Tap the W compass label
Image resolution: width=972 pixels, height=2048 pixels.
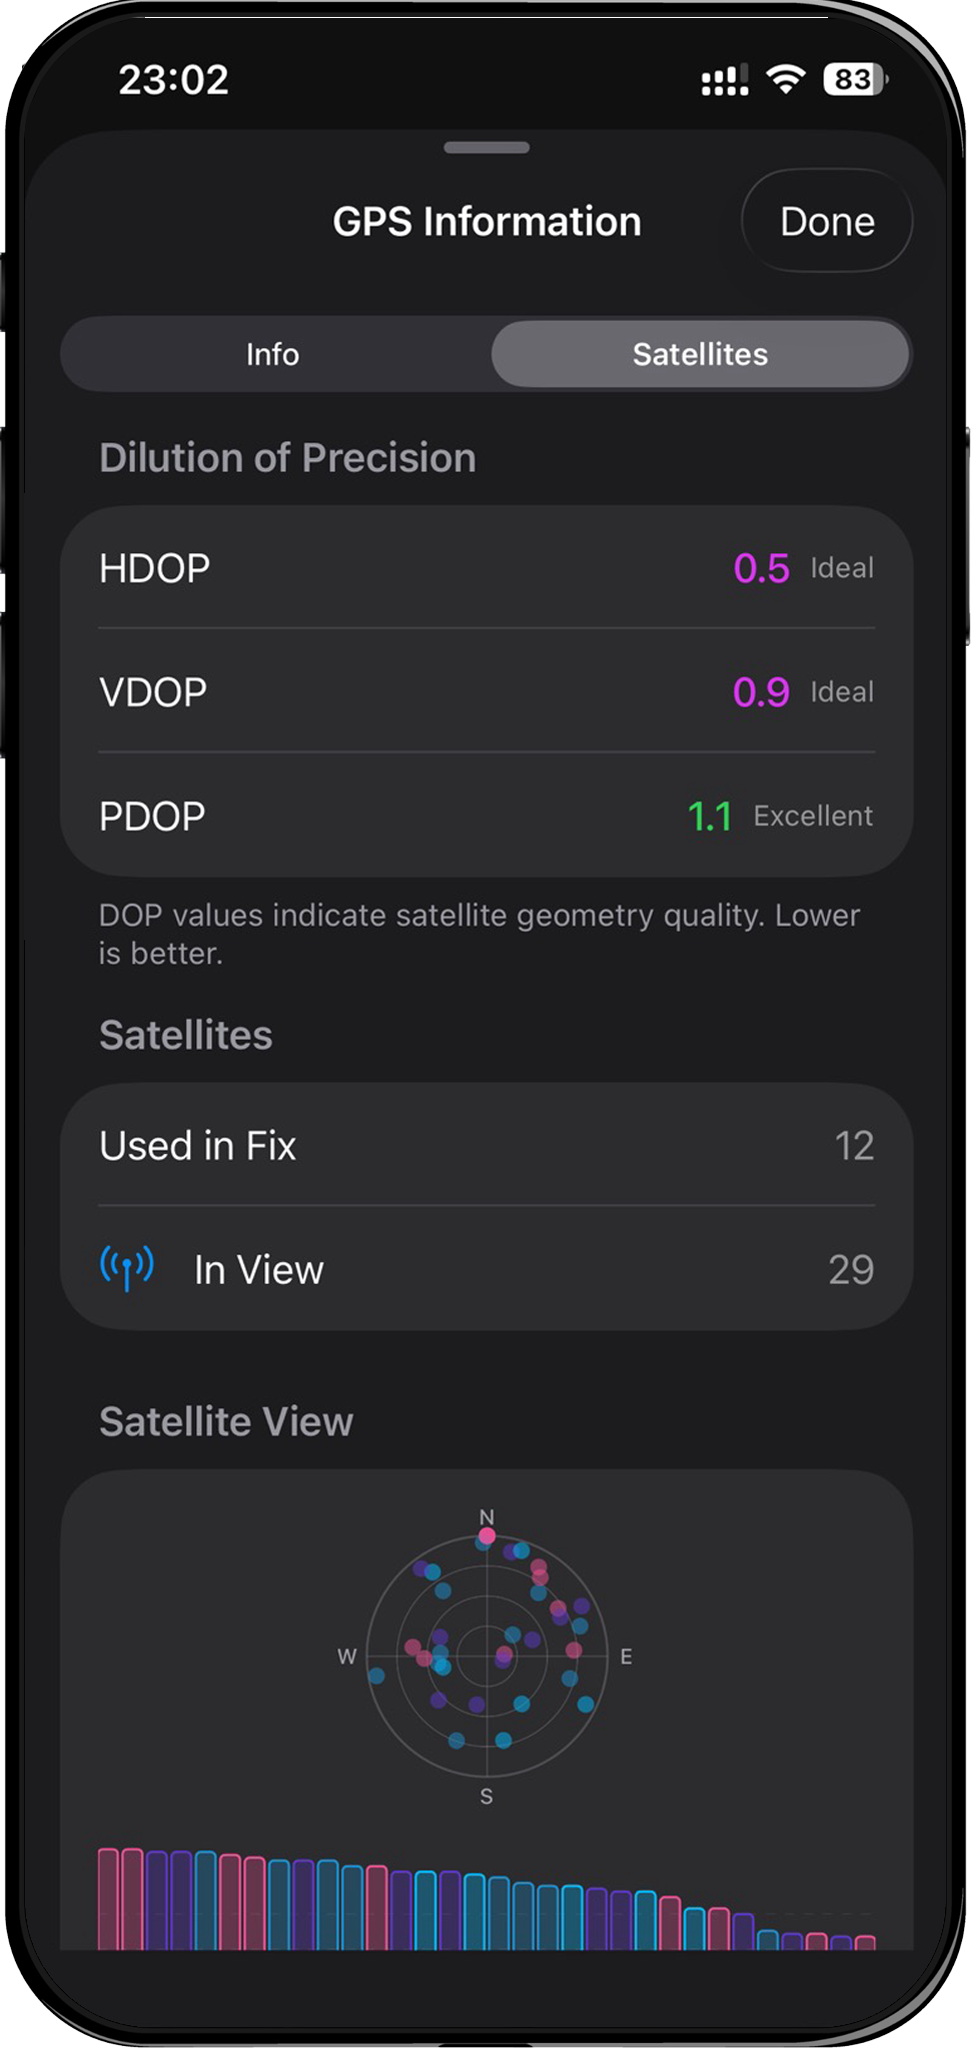click(347, 1657)
